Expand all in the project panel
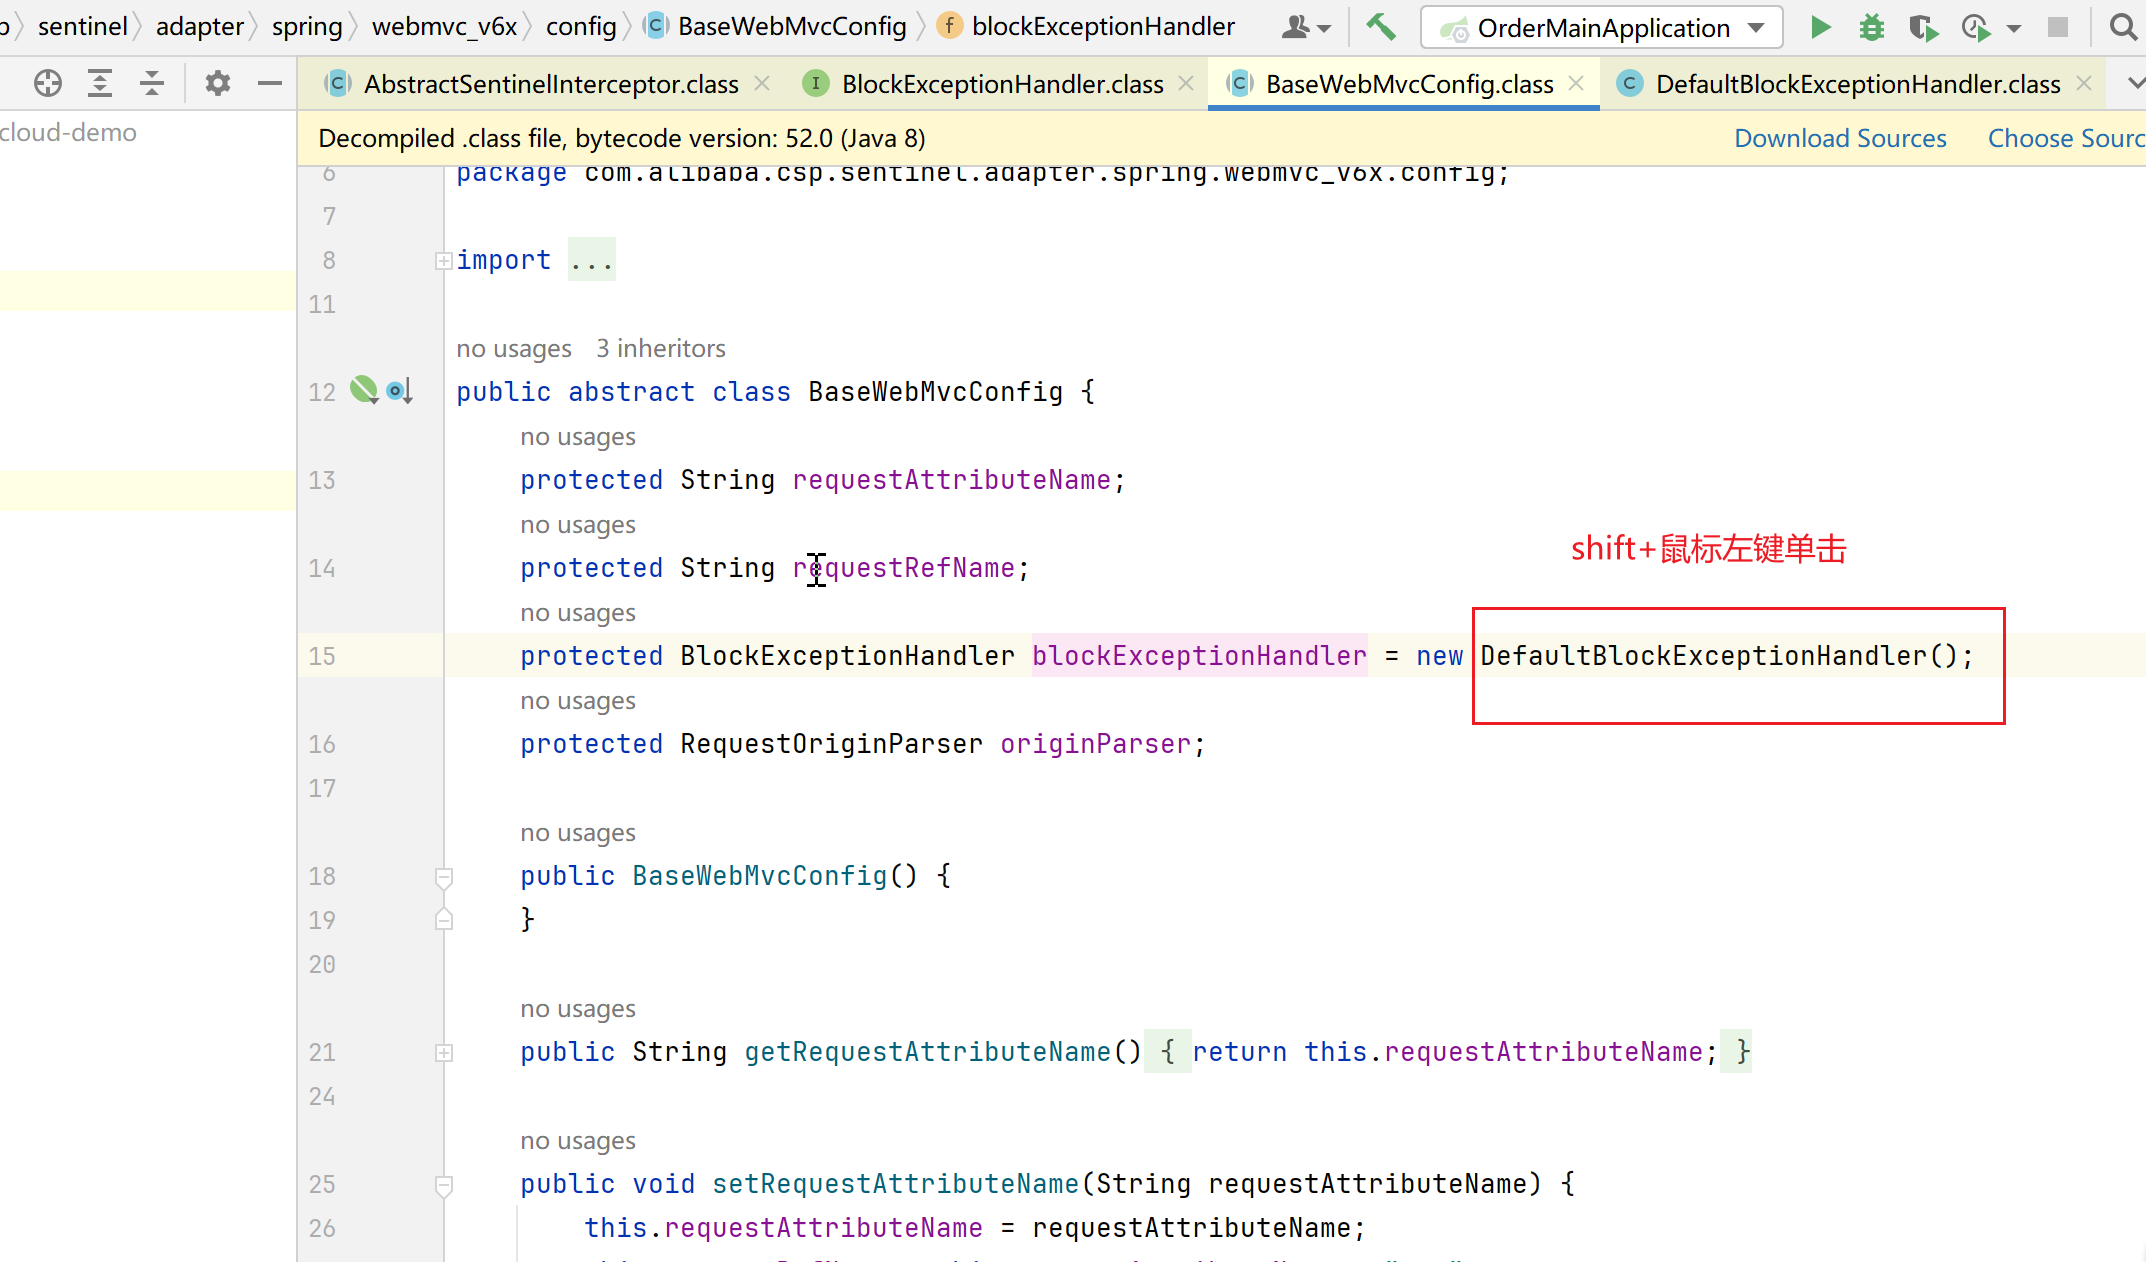The height and width of the screenshot is (1262, 2146). pyautogui.click(x=100, y=83)
